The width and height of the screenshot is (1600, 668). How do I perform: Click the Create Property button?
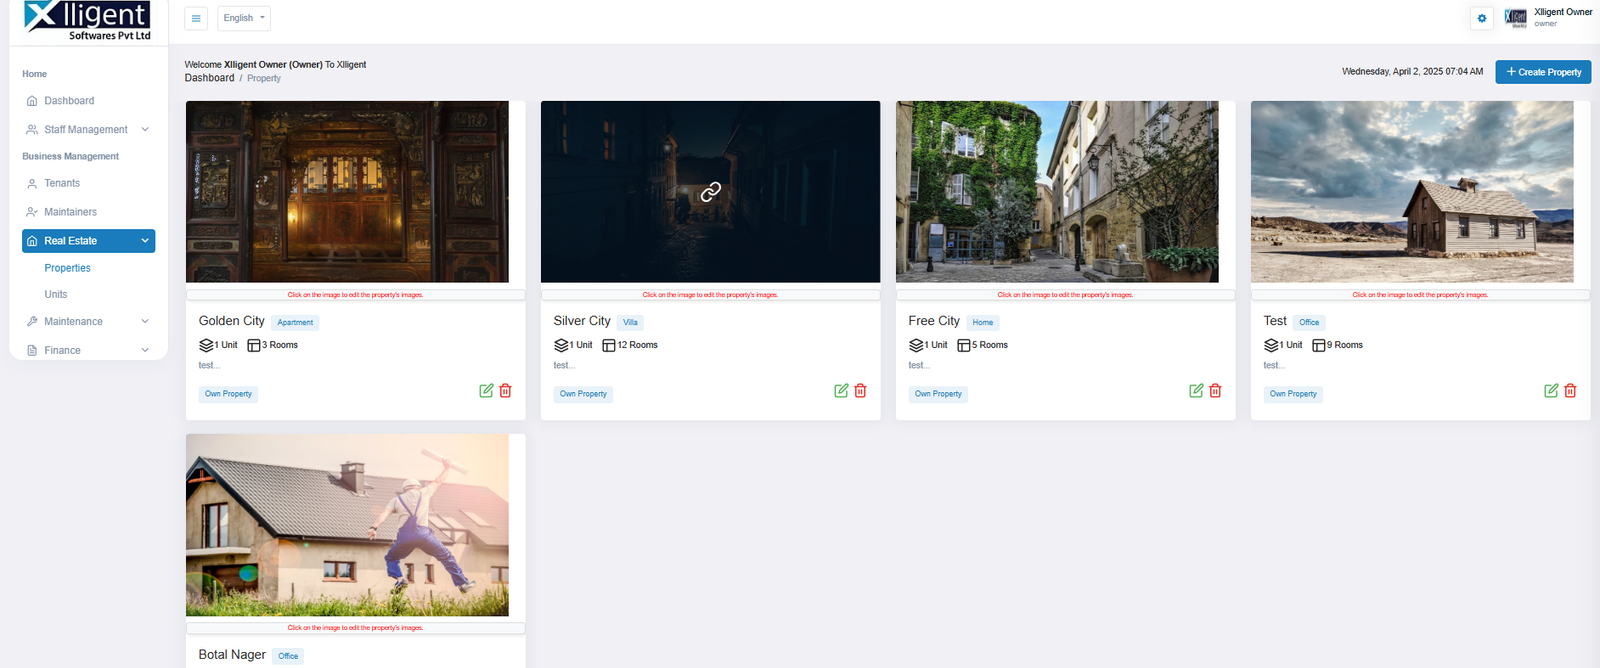[1542, 72]
